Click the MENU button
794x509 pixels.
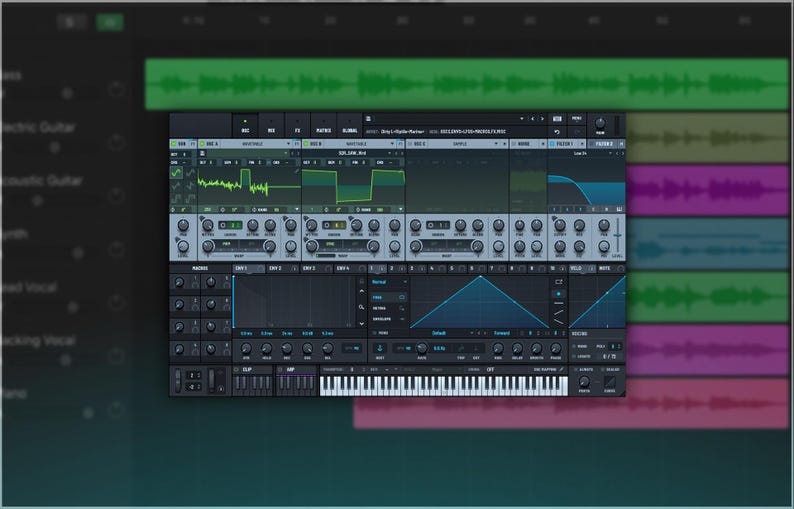click(x=577, y=119)
